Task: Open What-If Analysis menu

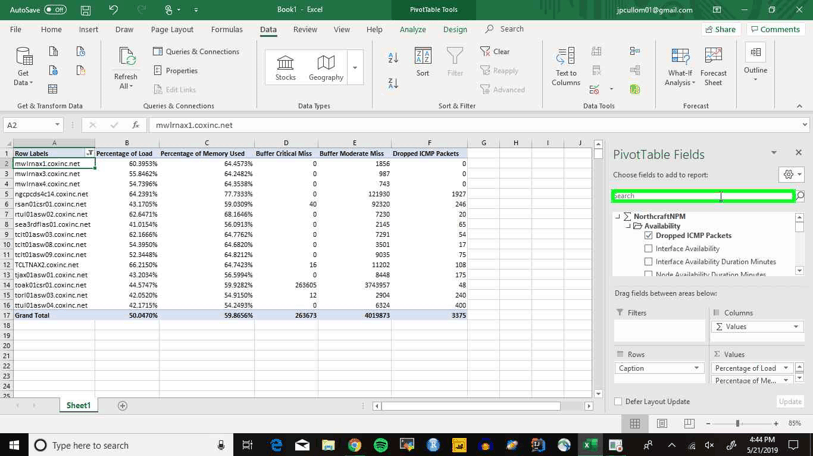Action: click(x=680, y=67)
